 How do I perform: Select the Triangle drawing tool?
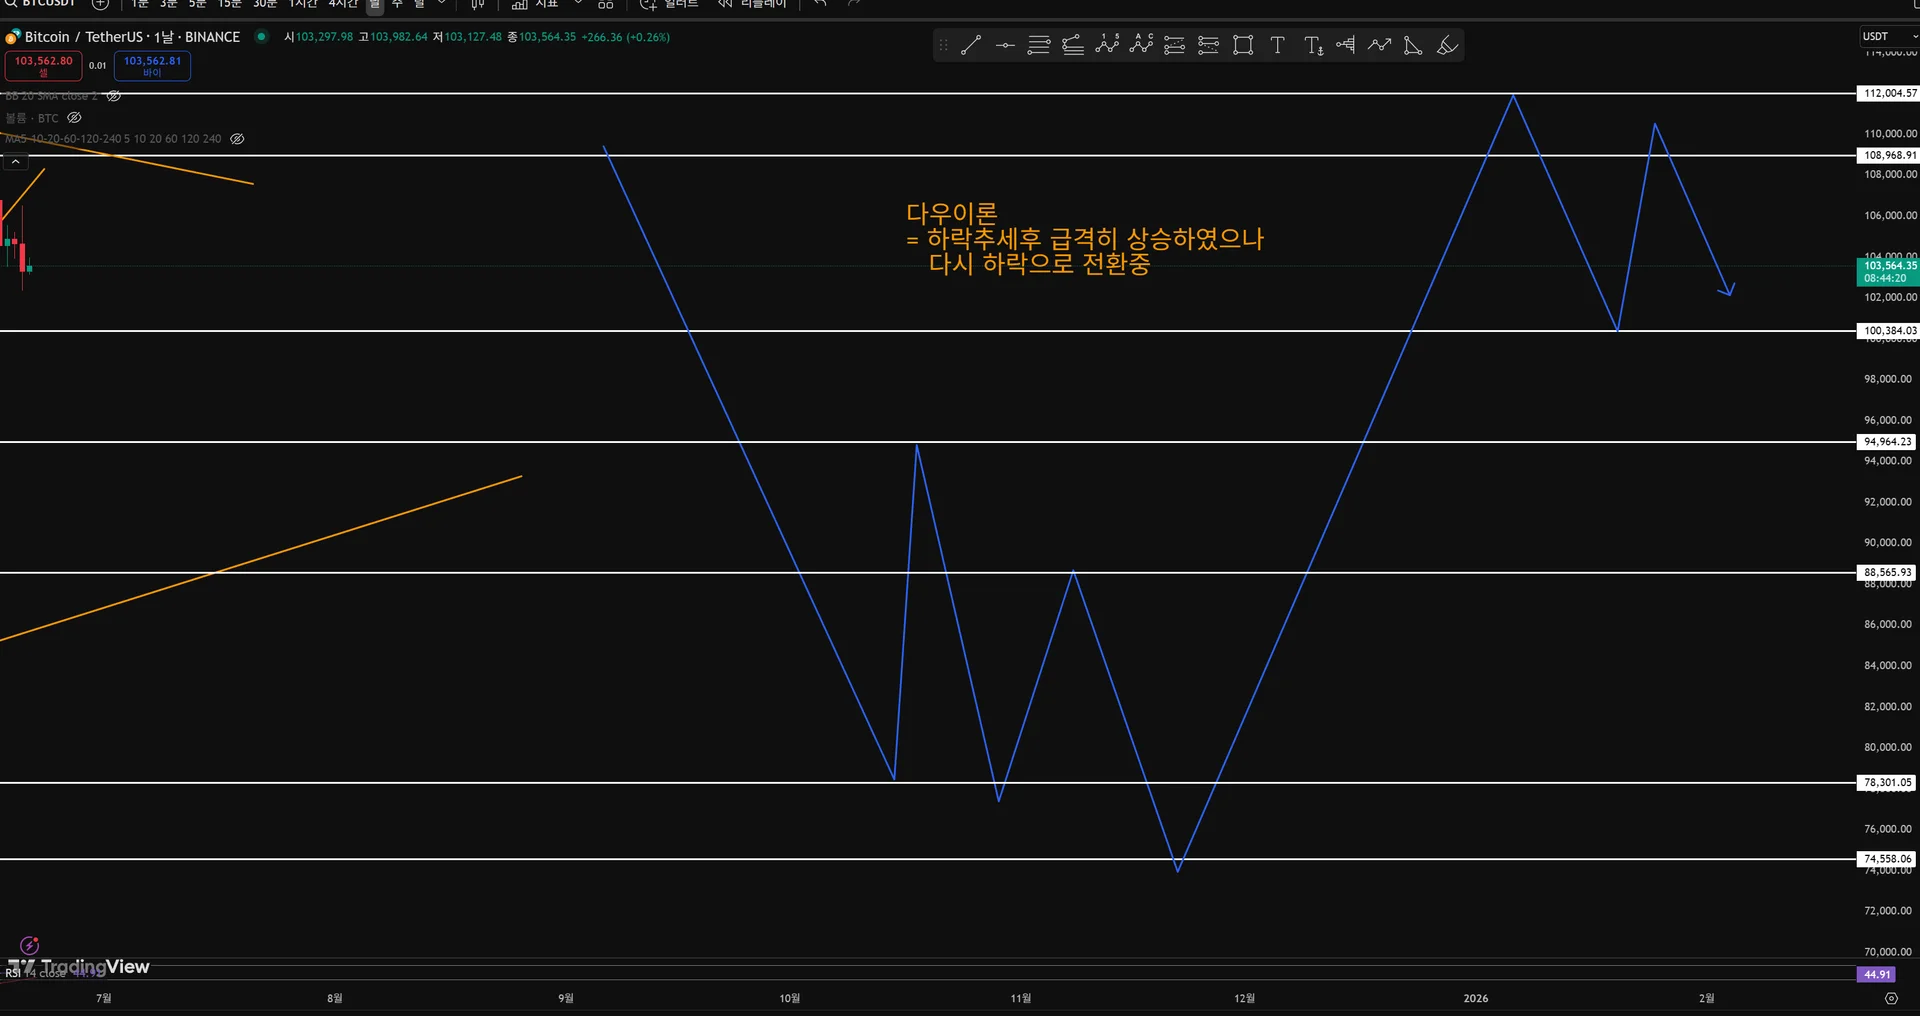coord(1413,45)
